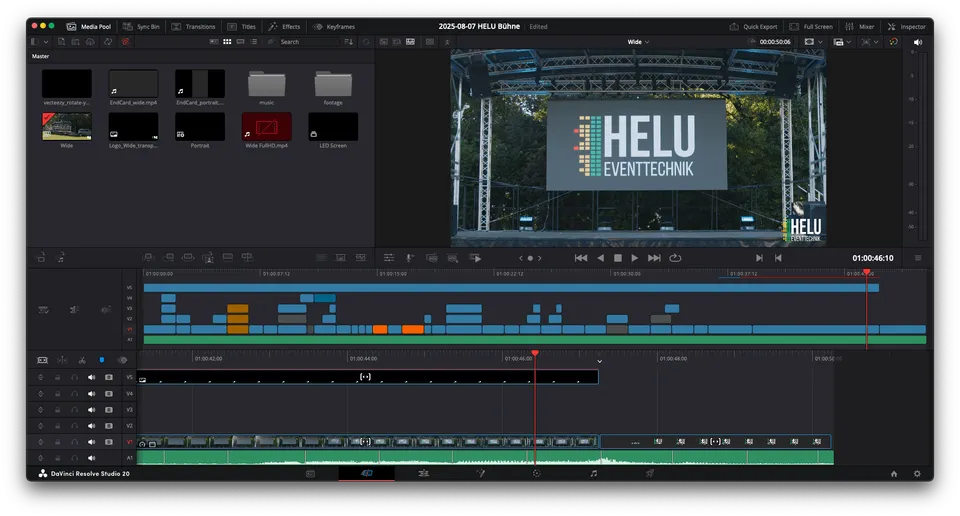Open the footage folder bin

[333, 84]
